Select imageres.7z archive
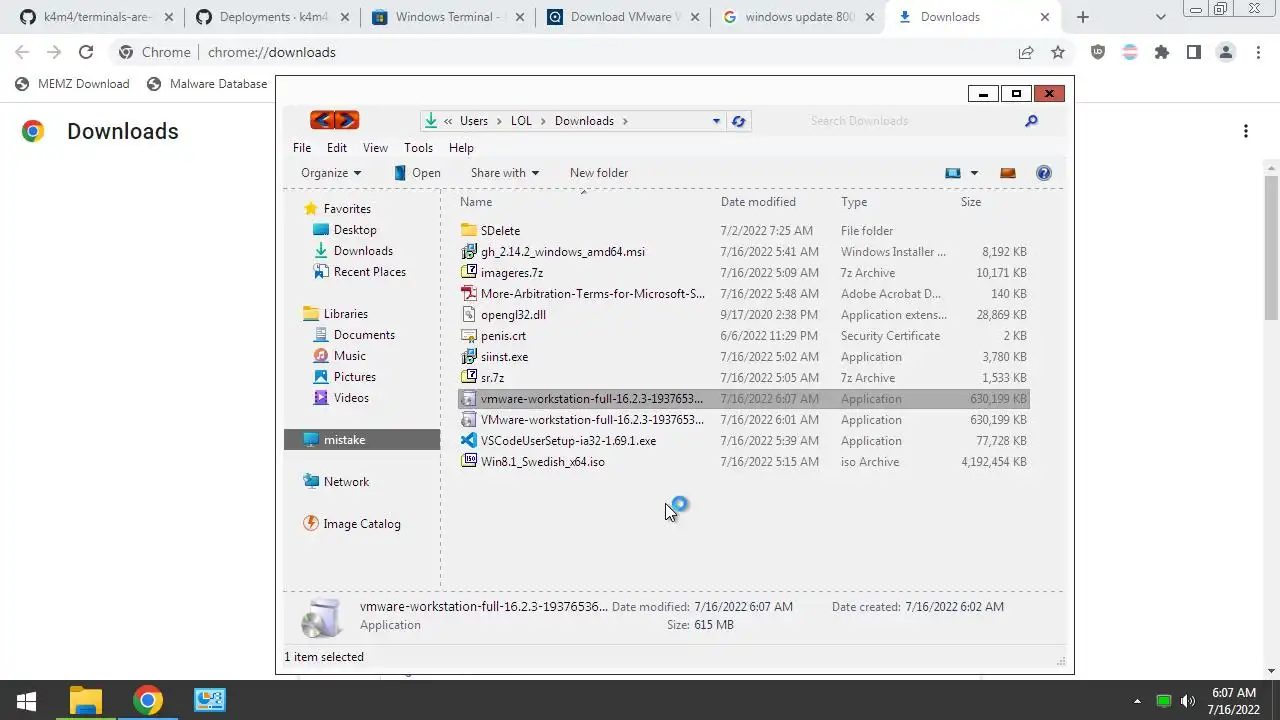 coord(743,273)
